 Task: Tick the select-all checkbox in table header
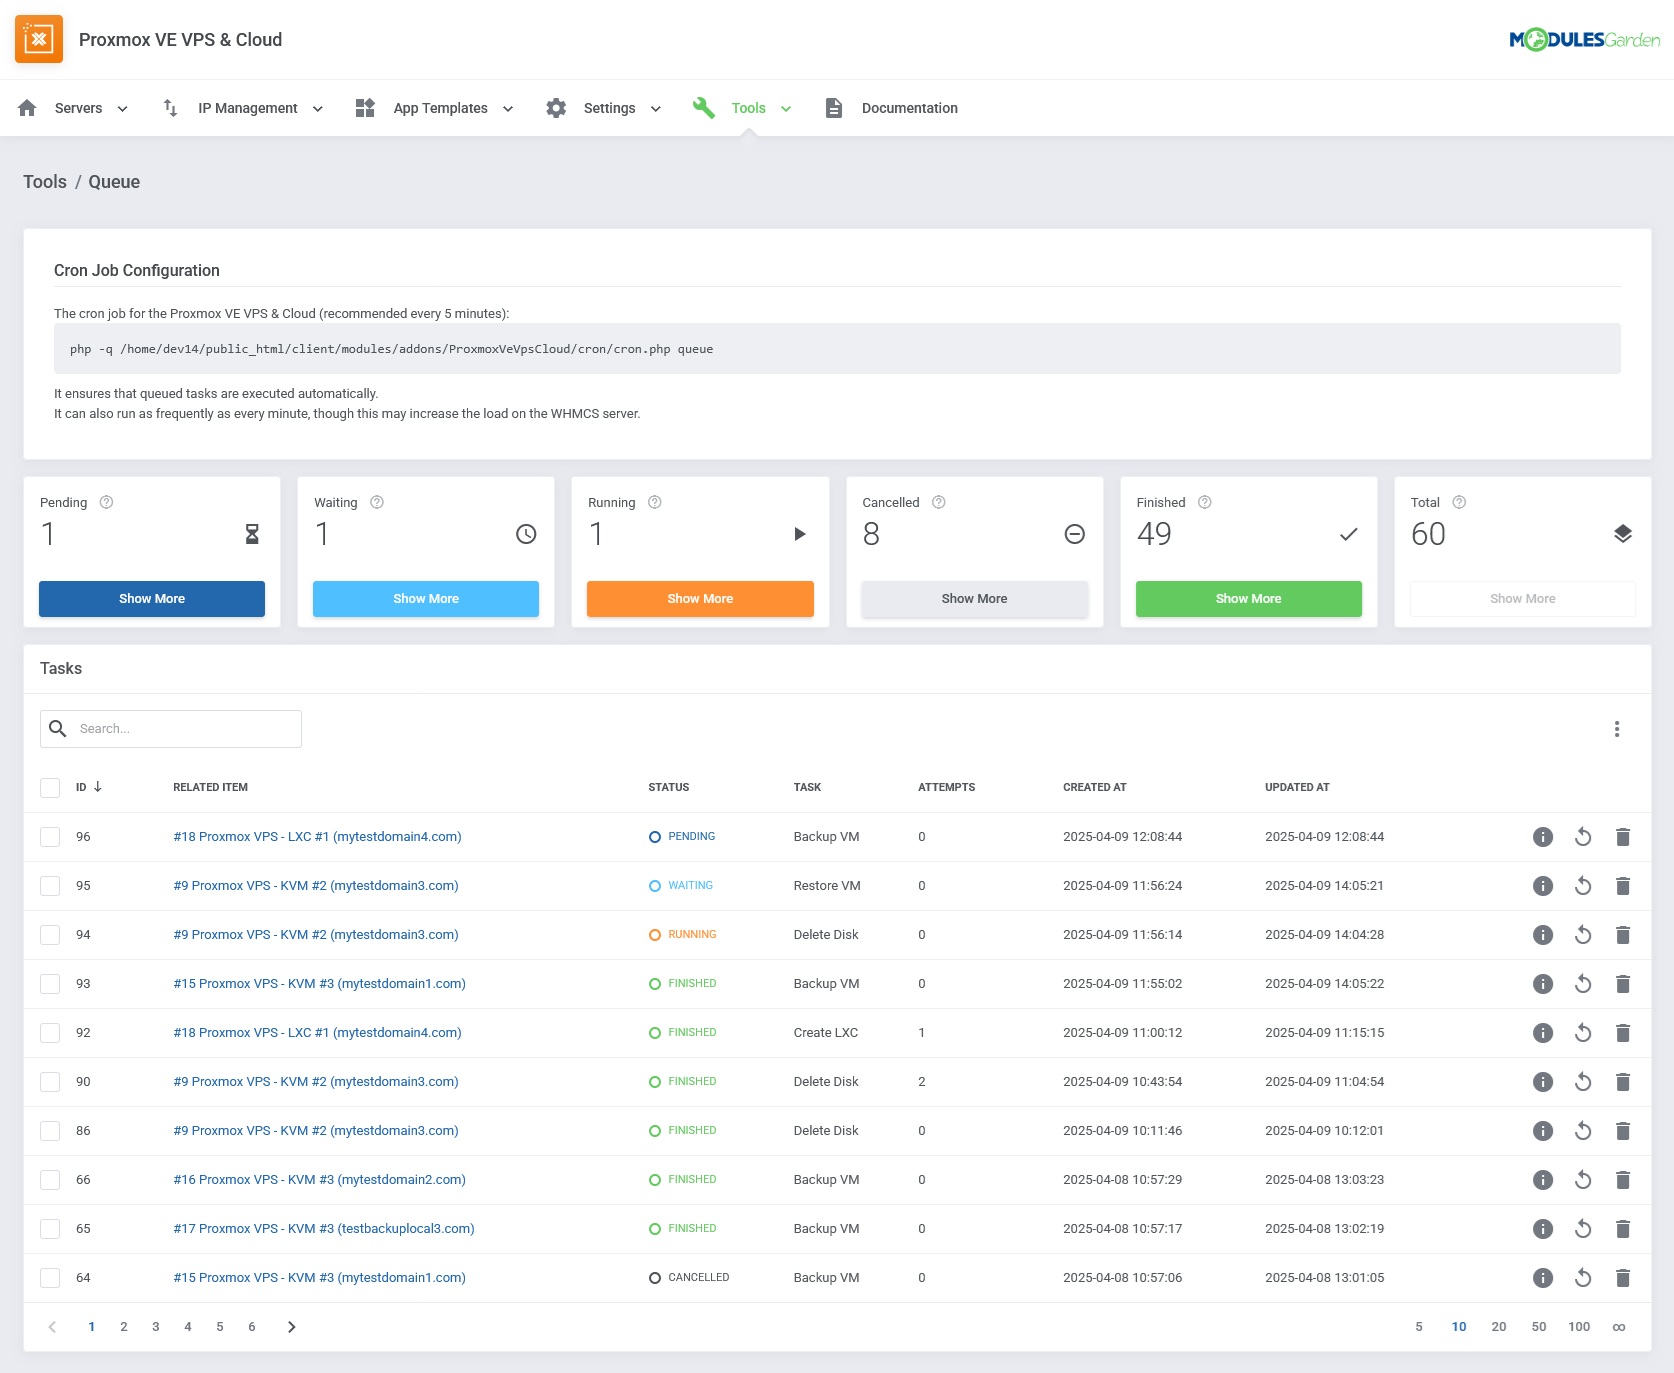(50, 787)
